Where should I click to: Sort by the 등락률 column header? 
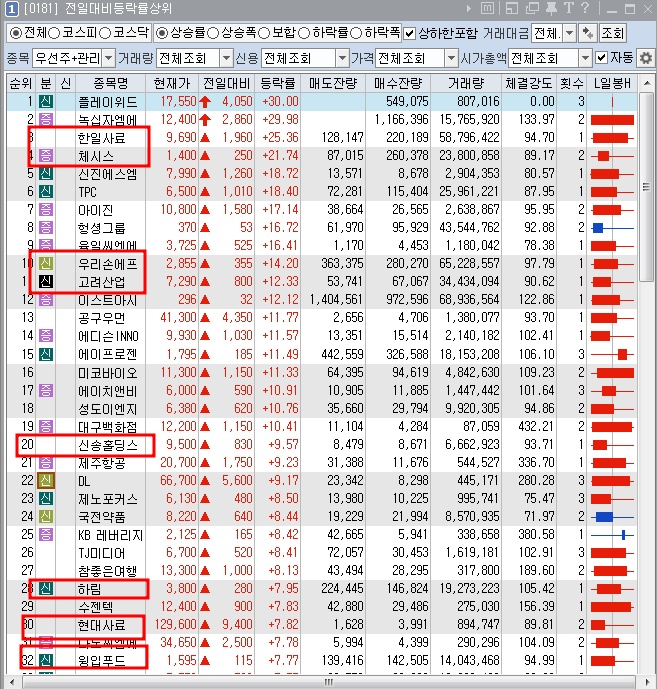tap(278, 83)
